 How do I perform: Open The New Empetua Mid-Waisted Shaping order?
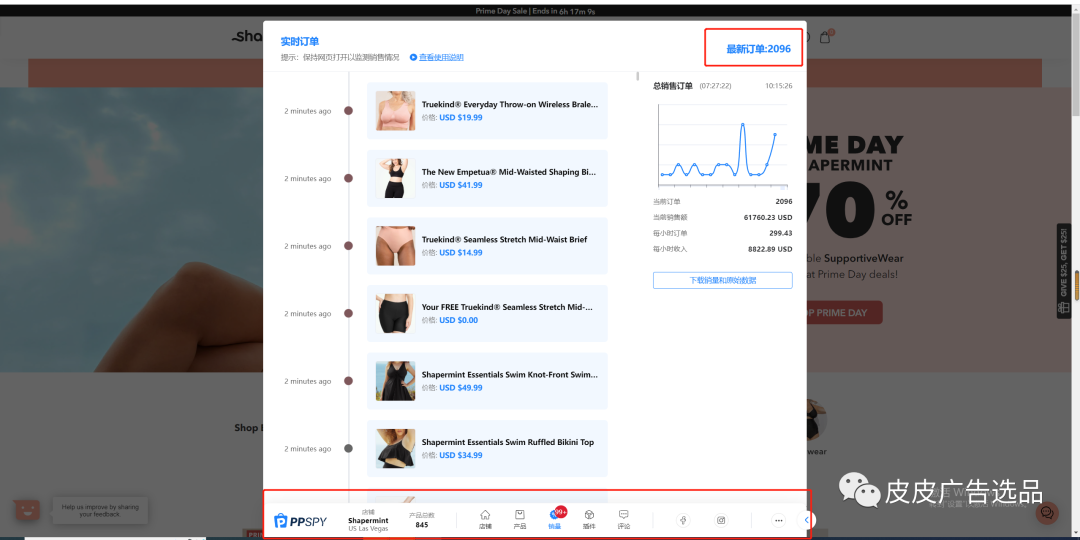click(487, 178)
